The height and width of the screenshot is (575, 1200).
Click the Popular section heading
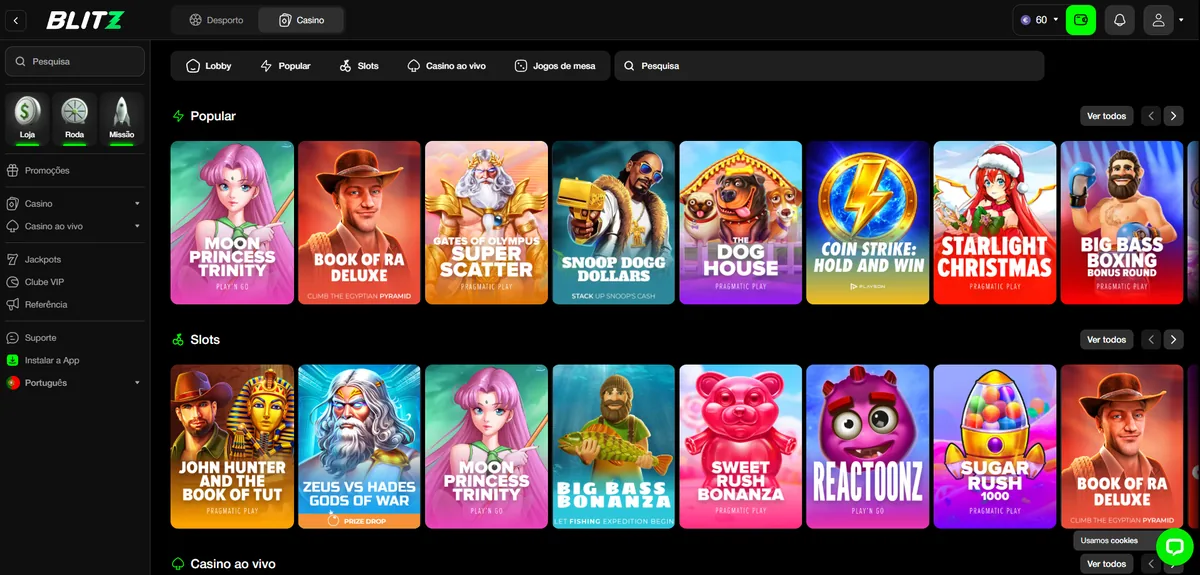(x=213, y=116)
